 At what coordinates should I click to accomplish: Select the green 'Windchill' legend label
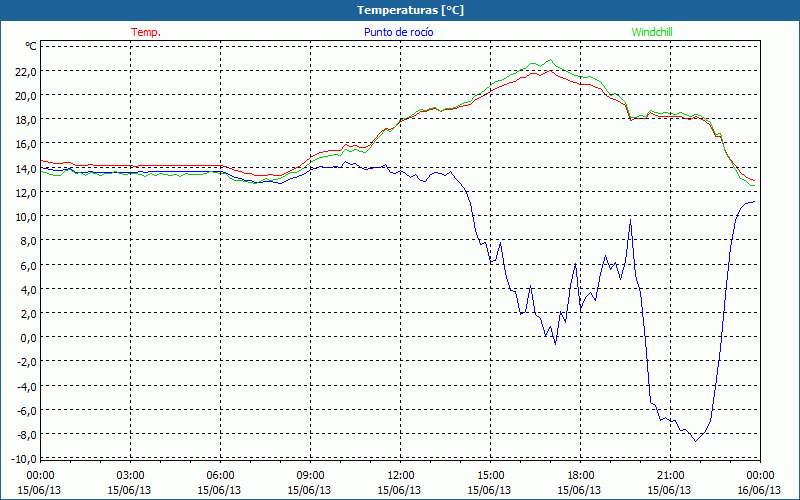[652, 32]
